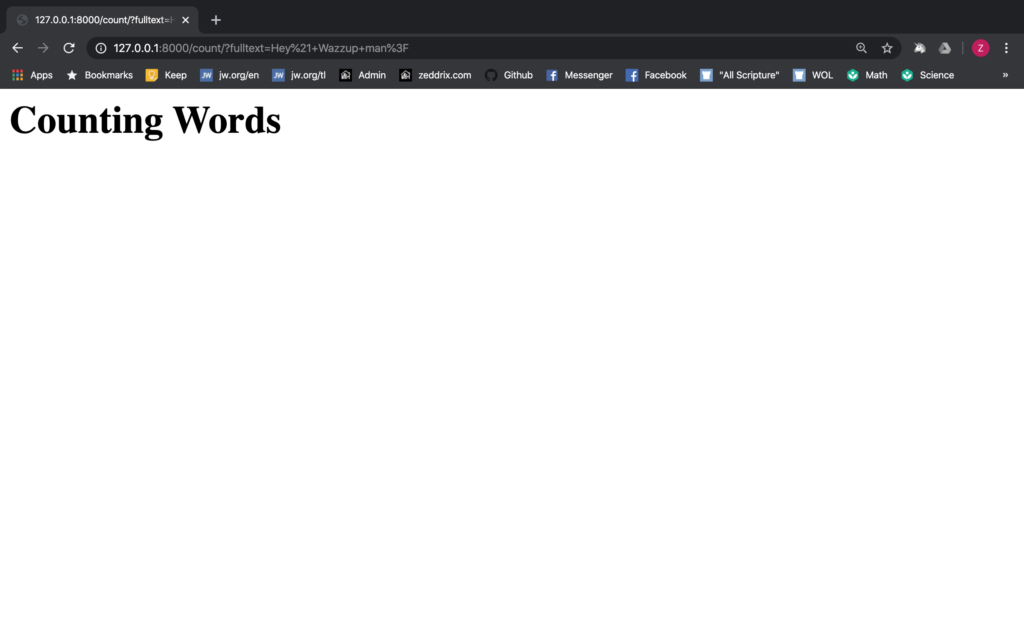This screenshot has width=1024, height=640.
Task: View site information icon in address bar
Action: pyautogui.click(x=101, y=48)
